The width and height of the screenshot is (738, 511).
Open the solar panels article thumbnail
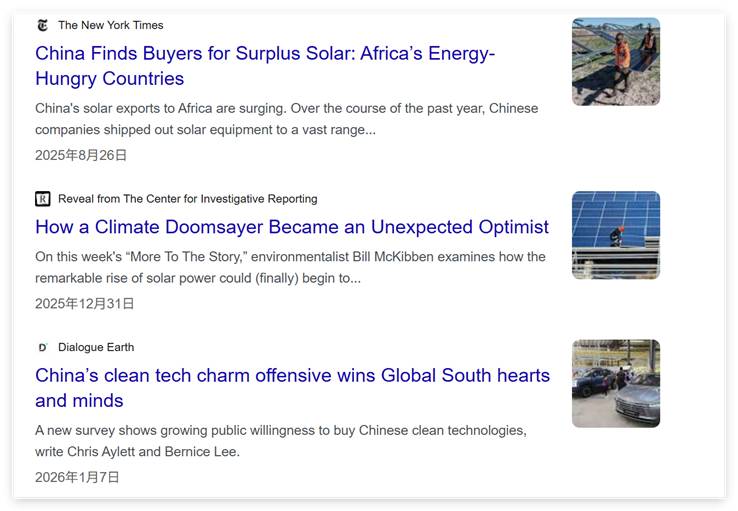coord(615,235)
